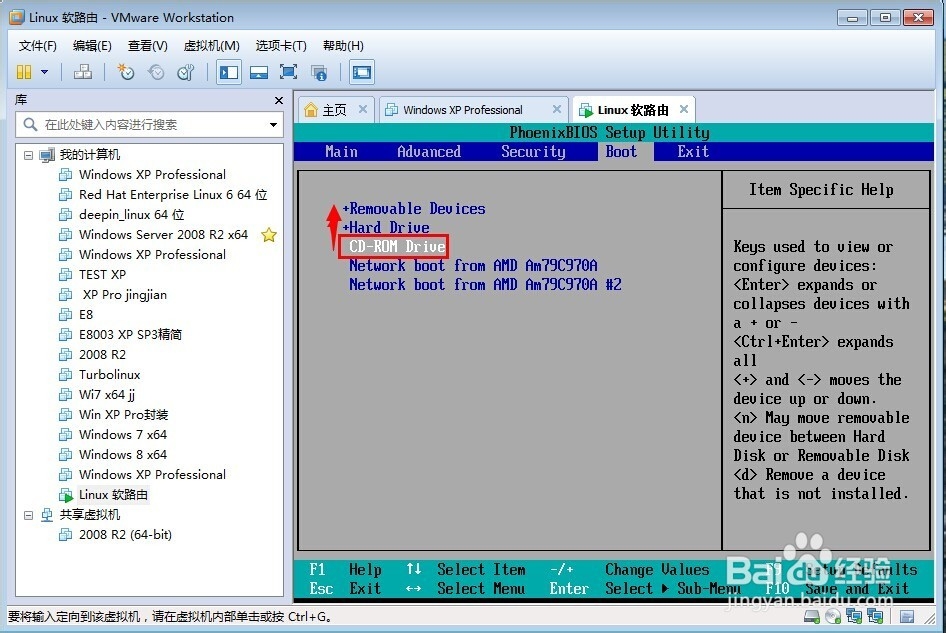This screenshot has width=946, height=633.
Task: Click the CD/DVD status bar icon
Action: pos(833,616)
